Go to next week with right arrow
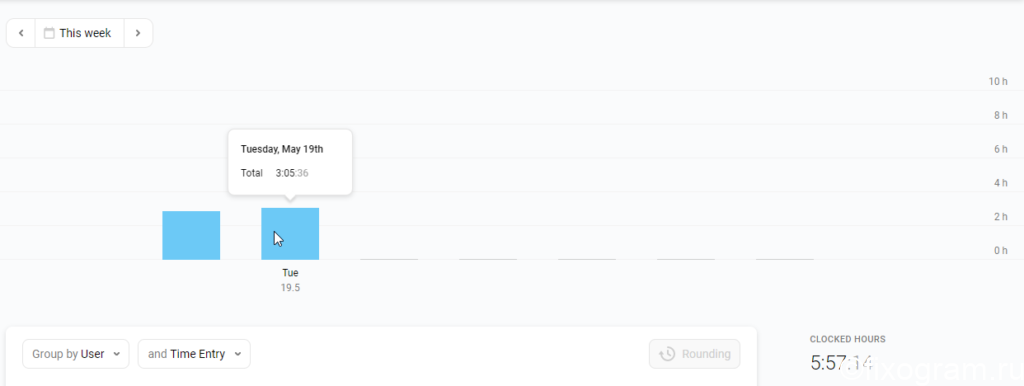The image size is (1024, 386). tap(138, 33)
